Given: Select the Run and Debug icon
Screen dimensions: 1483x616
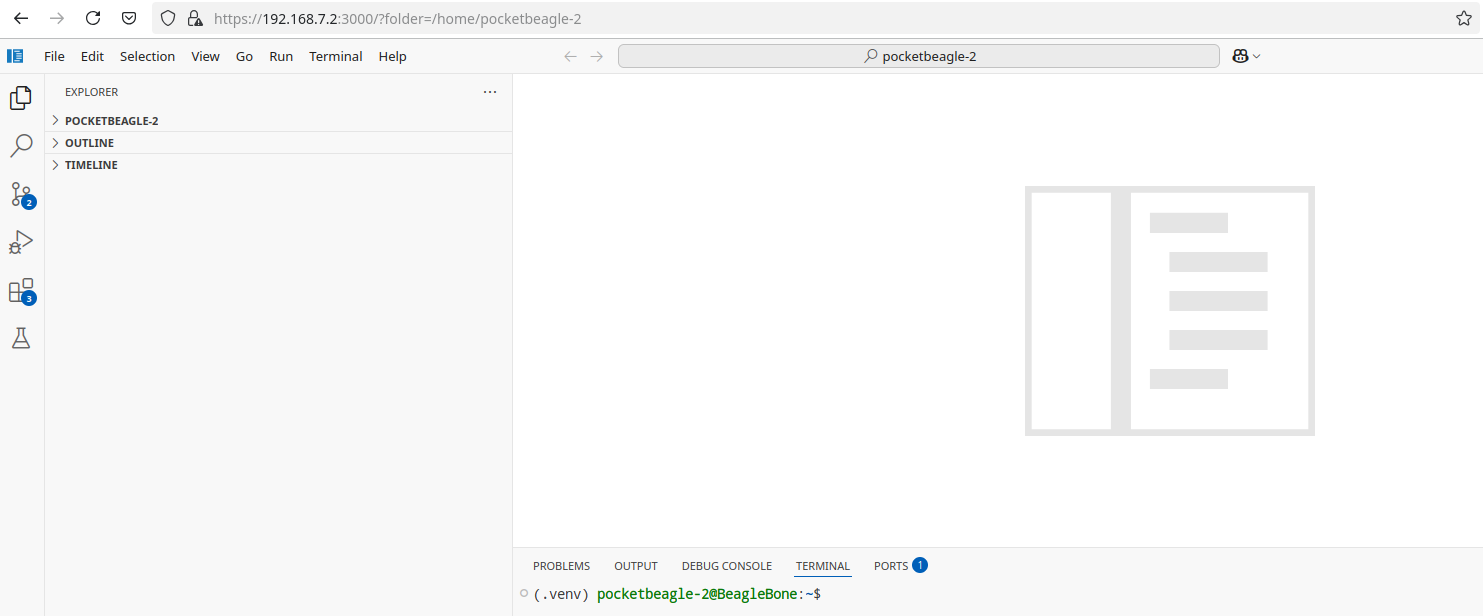Looking at the screenshot, I should click(21, 241).
